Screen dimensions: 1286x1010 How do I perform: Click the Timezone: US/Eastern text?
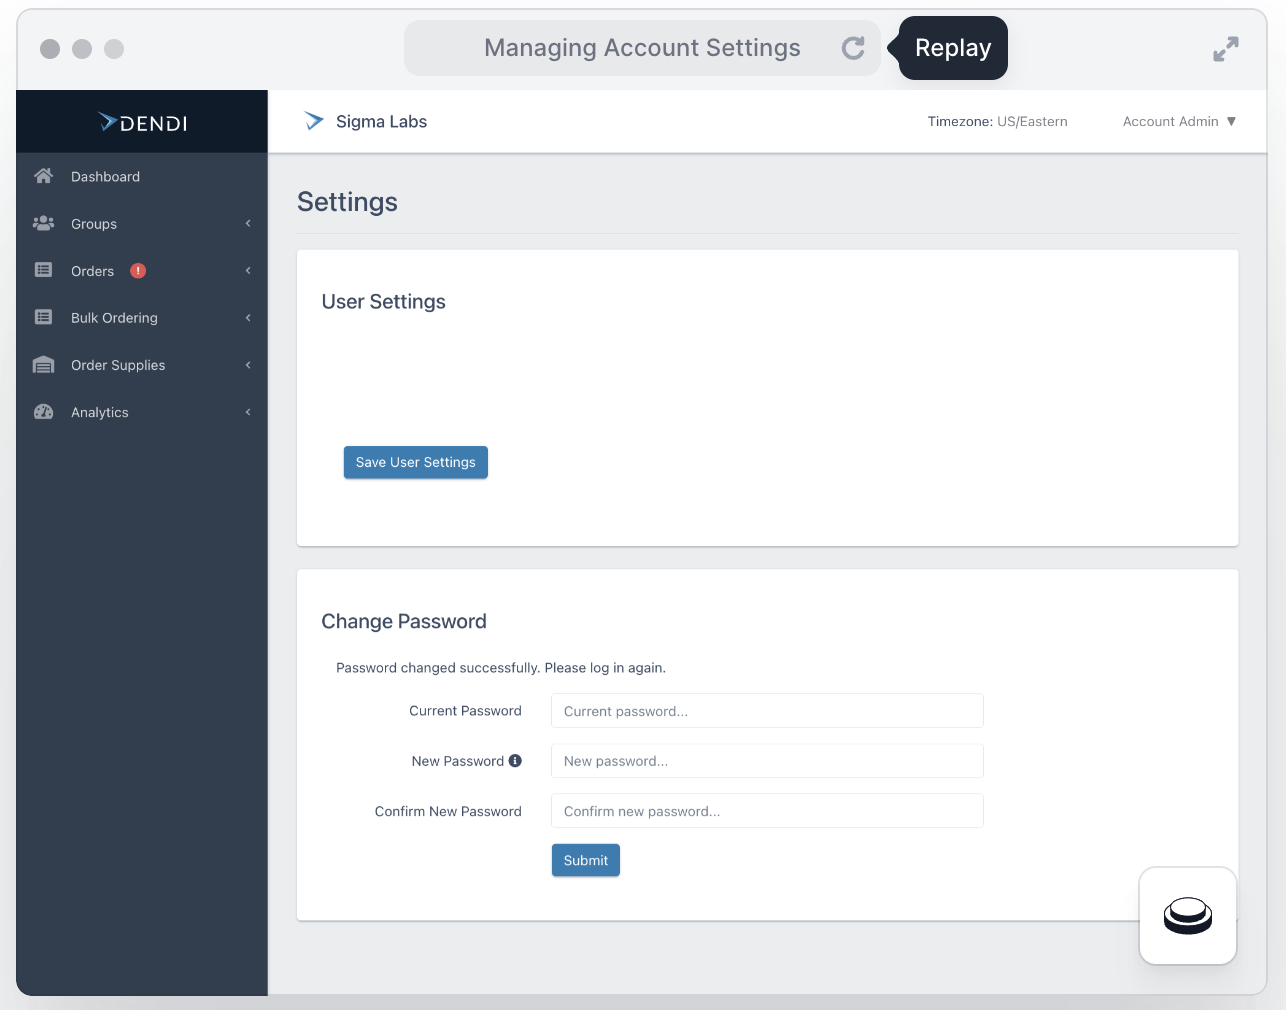(x=997, y=121)
